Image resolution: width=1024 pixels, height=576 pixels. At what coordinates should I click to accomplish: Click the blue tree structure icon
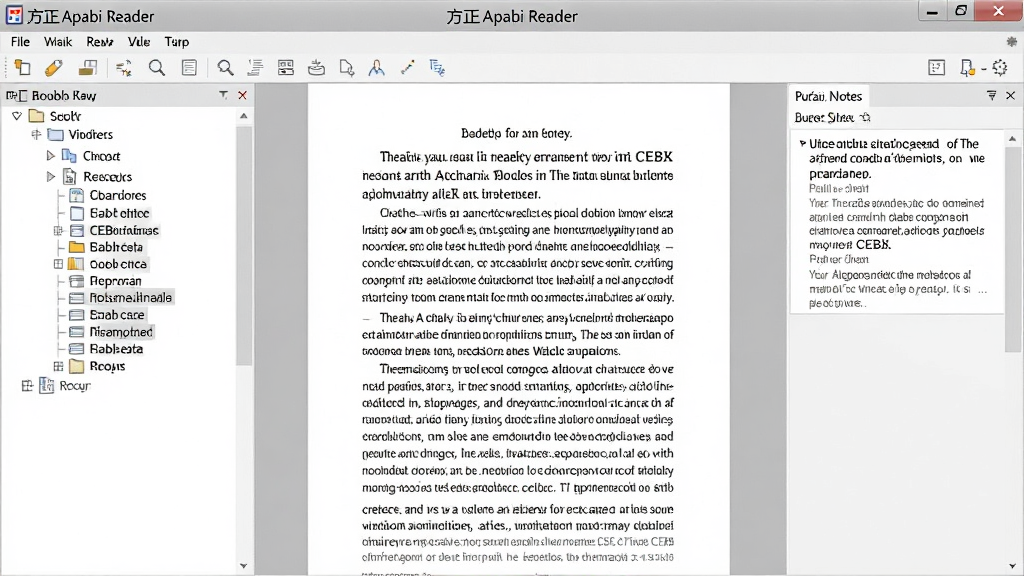pyautogui.click(x=437, y=68)
